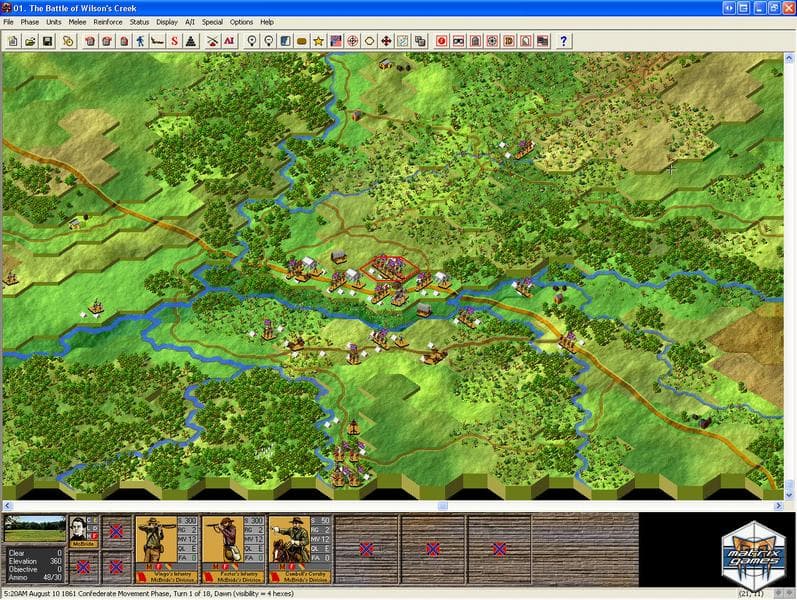
Task: Click the 'Elevation 360' terrain info line
Action: (x=35, y=561)
